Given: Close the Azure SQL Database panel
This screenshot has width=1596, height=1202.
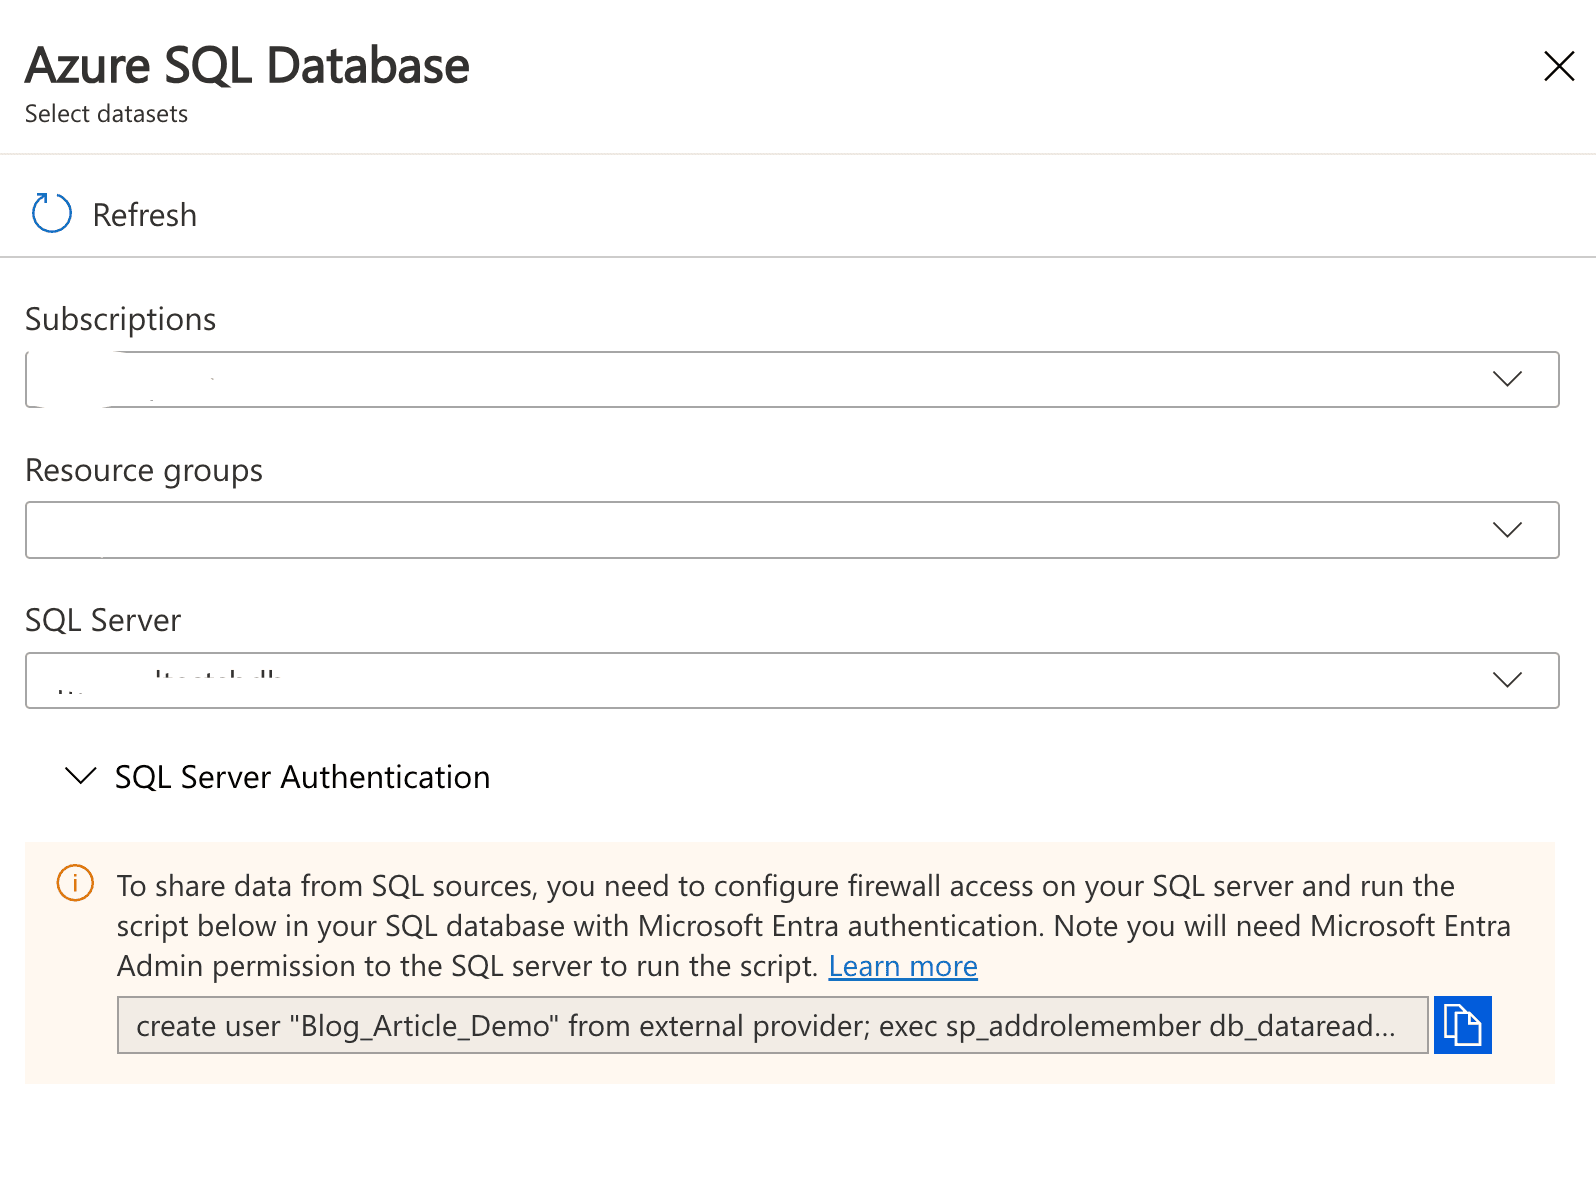Looking at the screenshot, I should coord(1559,67).
